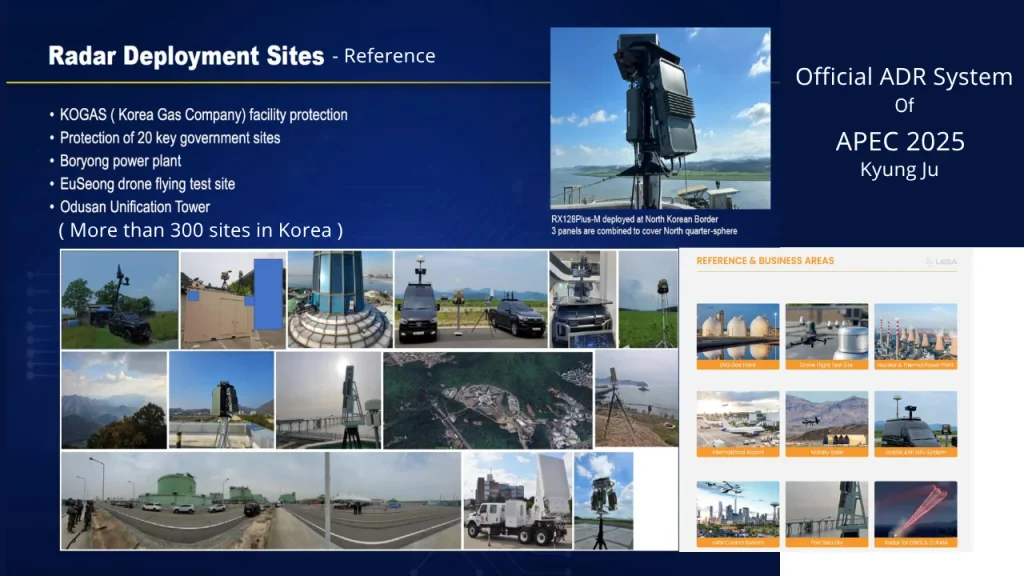Click the LNG Gas Plant card

pos(738,336)
